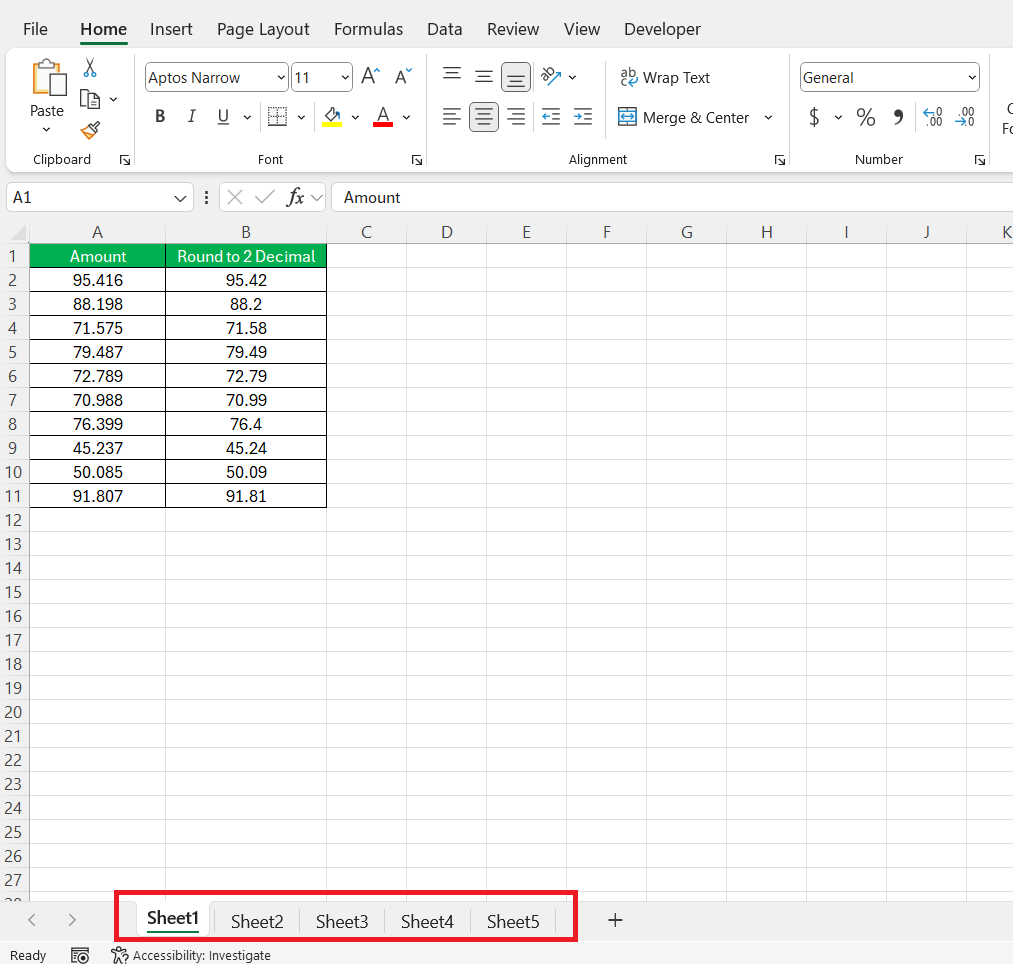Click the Decrease Indent icon

pos(551,117)
